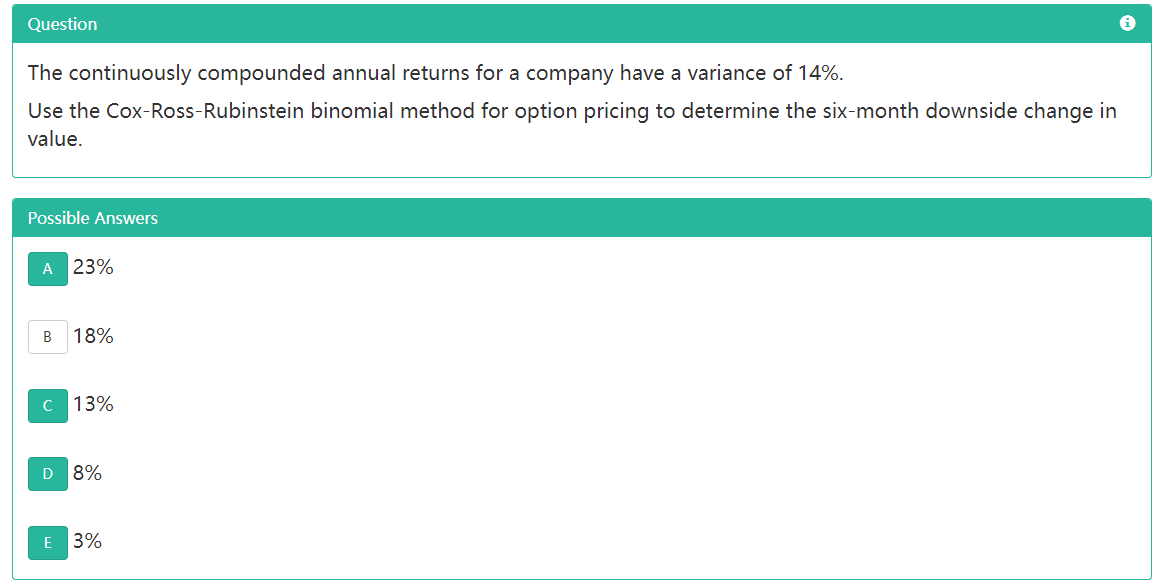Click the 8% answer text

(88, 473)
